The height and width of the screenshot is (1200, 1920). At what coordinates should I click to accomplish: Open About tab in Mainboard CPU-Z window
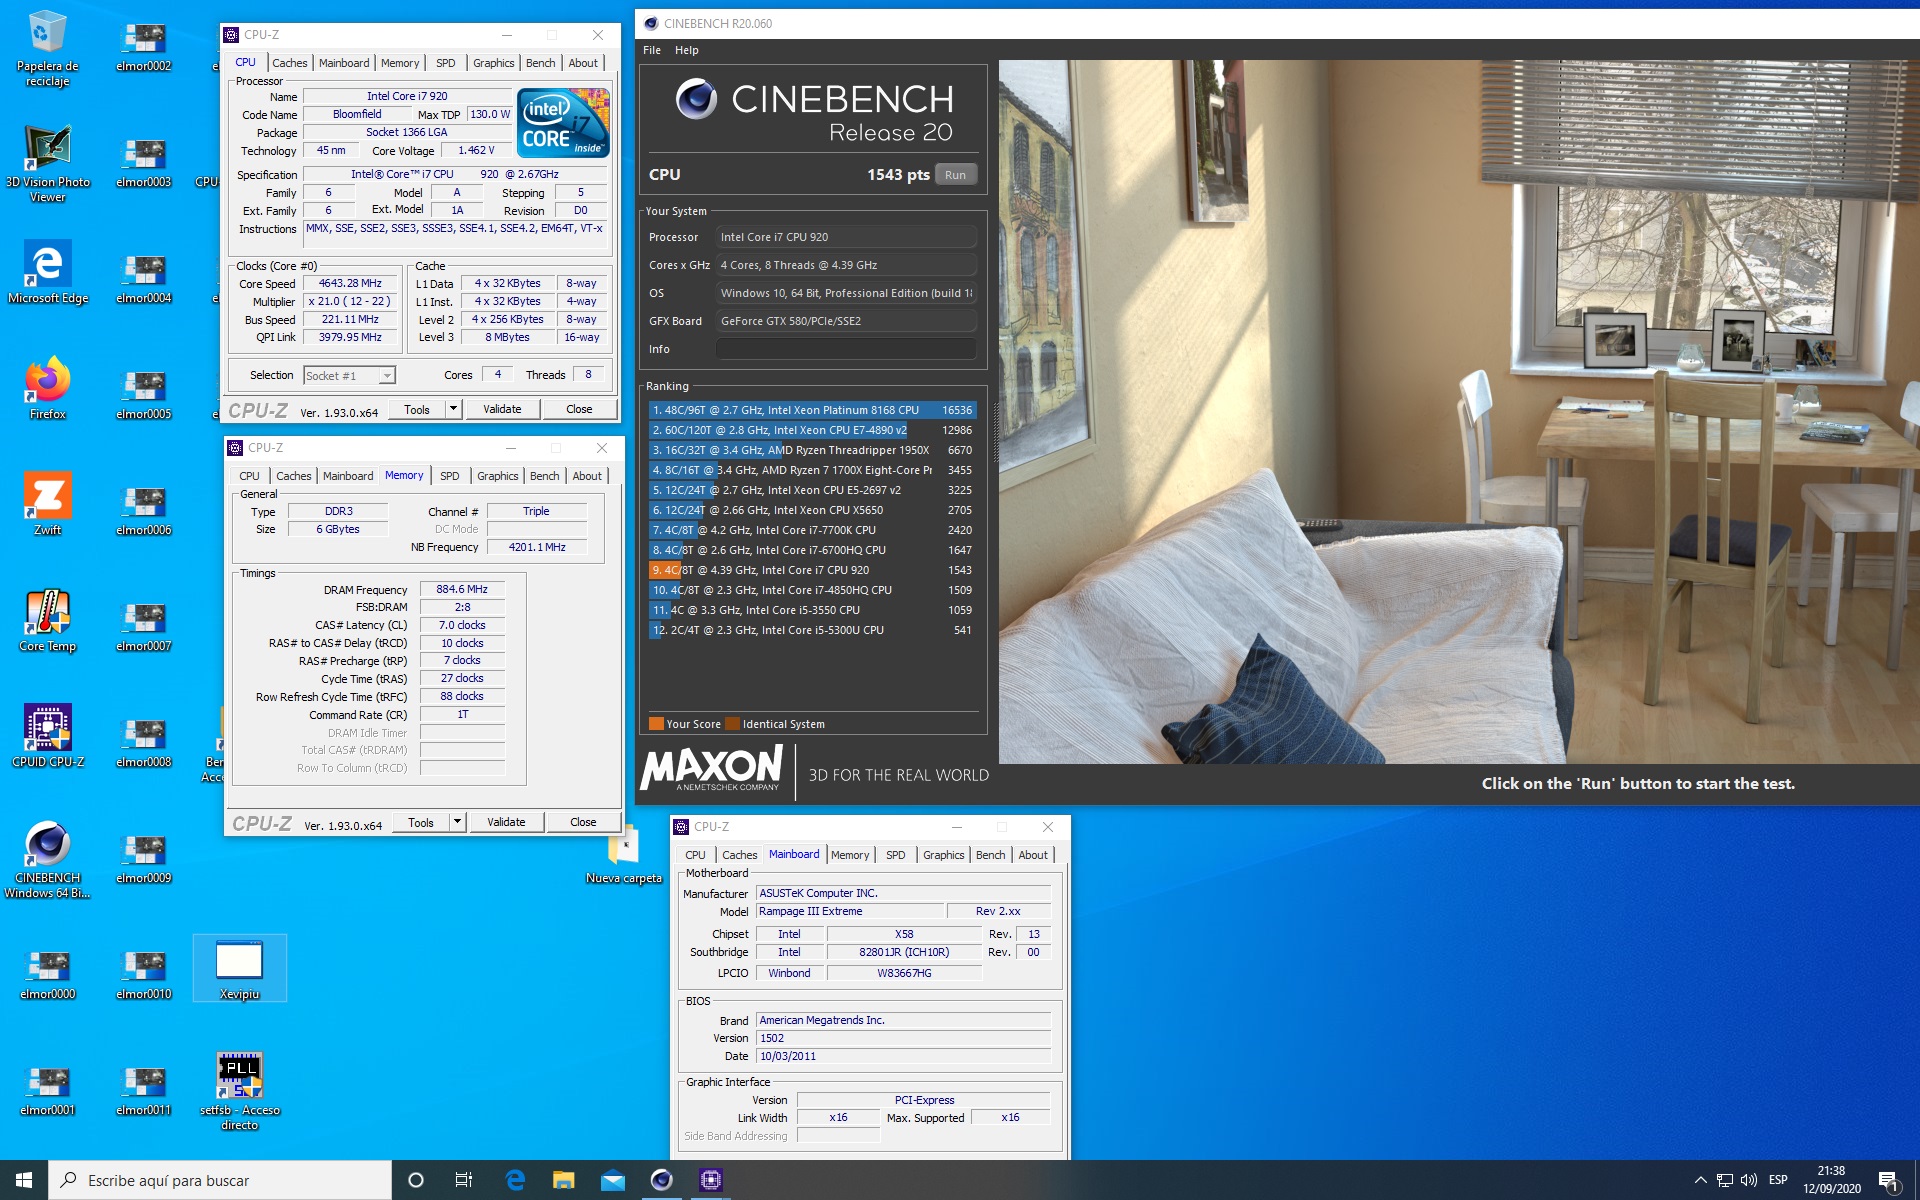coord(1033,855)
